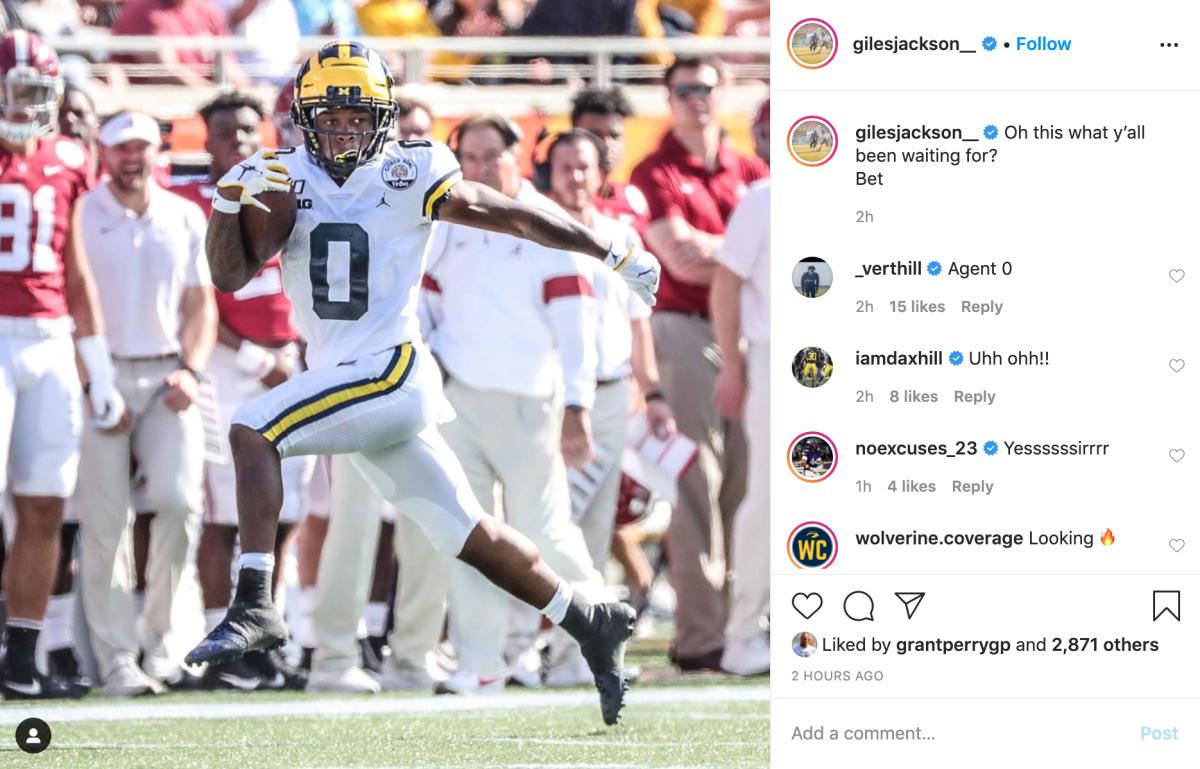Save the post using the bookmark icon

[x=1164, y=605]
